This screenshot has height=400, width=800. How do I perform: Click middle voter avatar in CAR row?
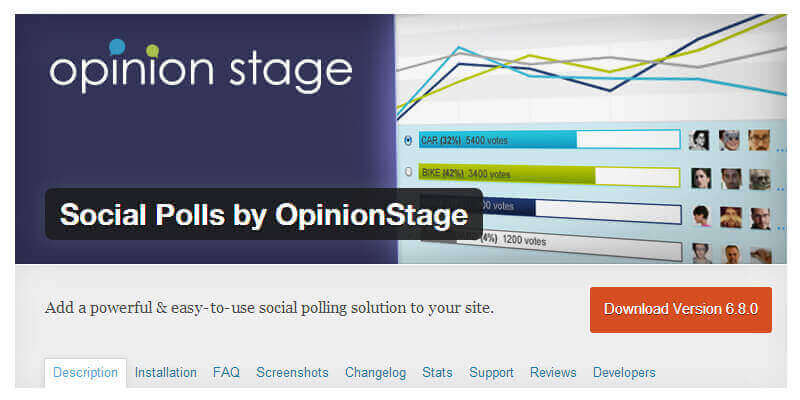pos(730,140)
